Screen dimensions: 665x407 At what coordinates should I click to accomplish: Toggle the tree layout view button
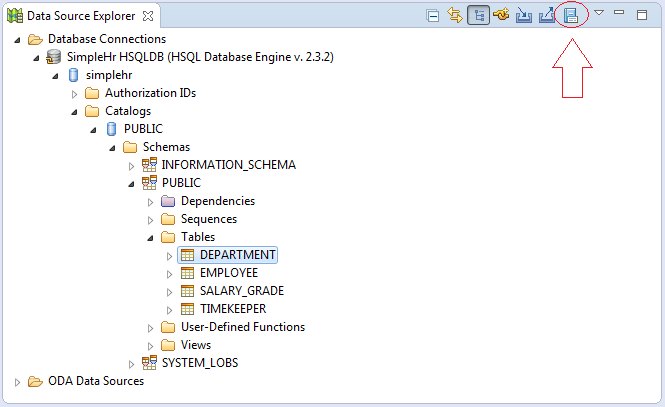(478, 16)
